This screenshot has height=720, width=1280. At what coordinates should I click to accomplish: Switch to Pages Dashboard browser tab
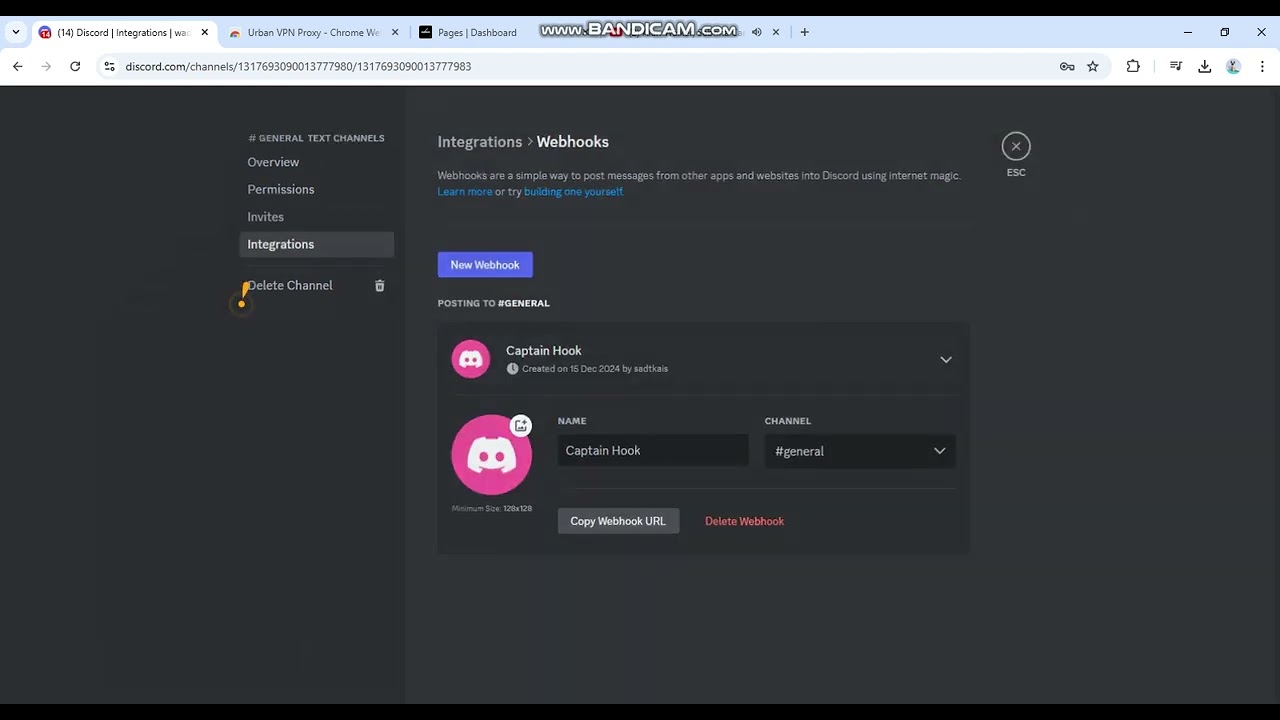tap(477, 32)
